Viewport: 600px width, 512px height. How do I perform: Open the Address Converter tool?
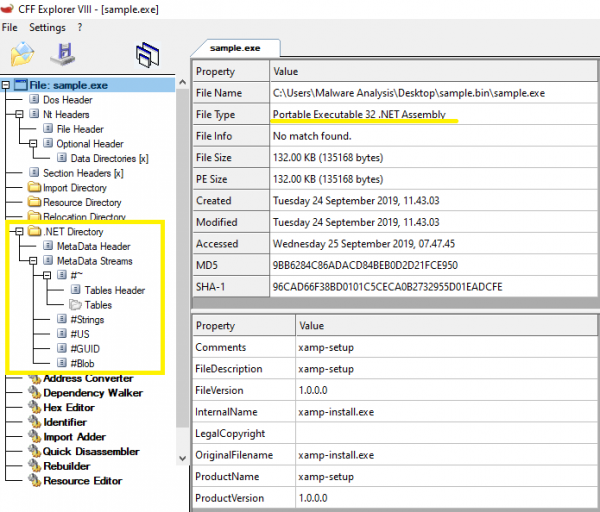pos(87,378)
